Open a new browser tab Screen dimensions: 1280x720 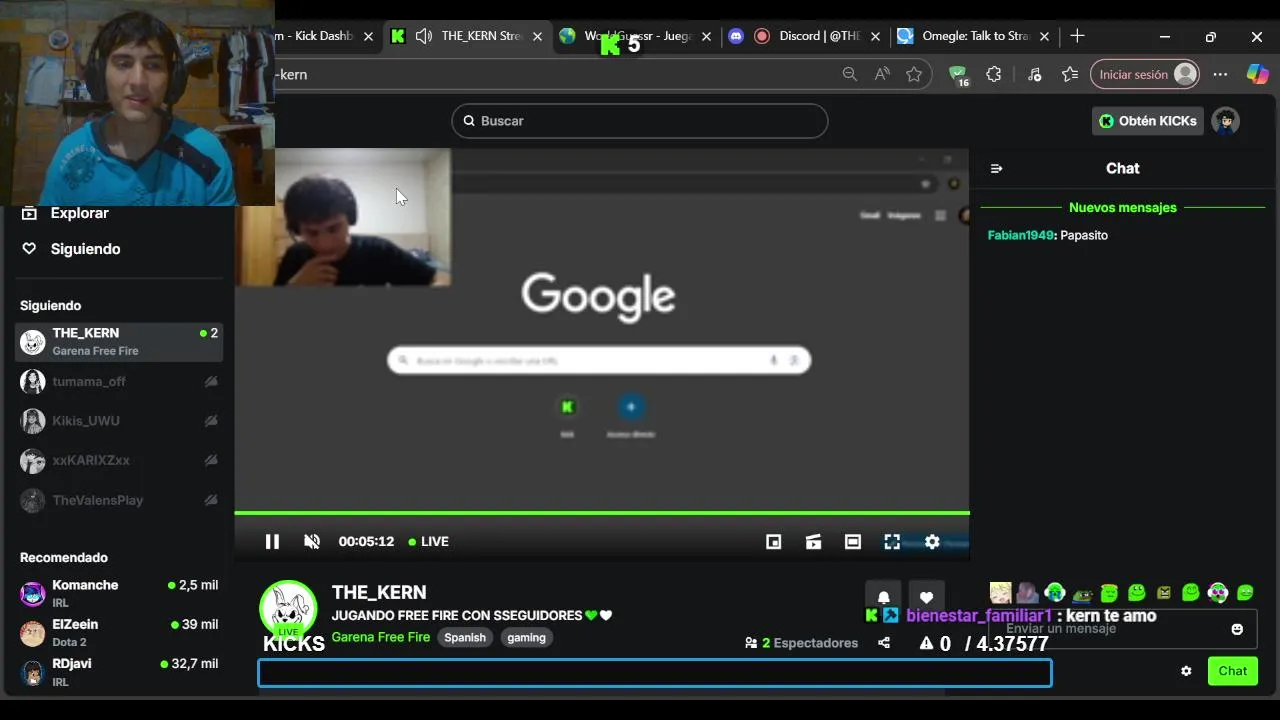(x=1077, y=36)
